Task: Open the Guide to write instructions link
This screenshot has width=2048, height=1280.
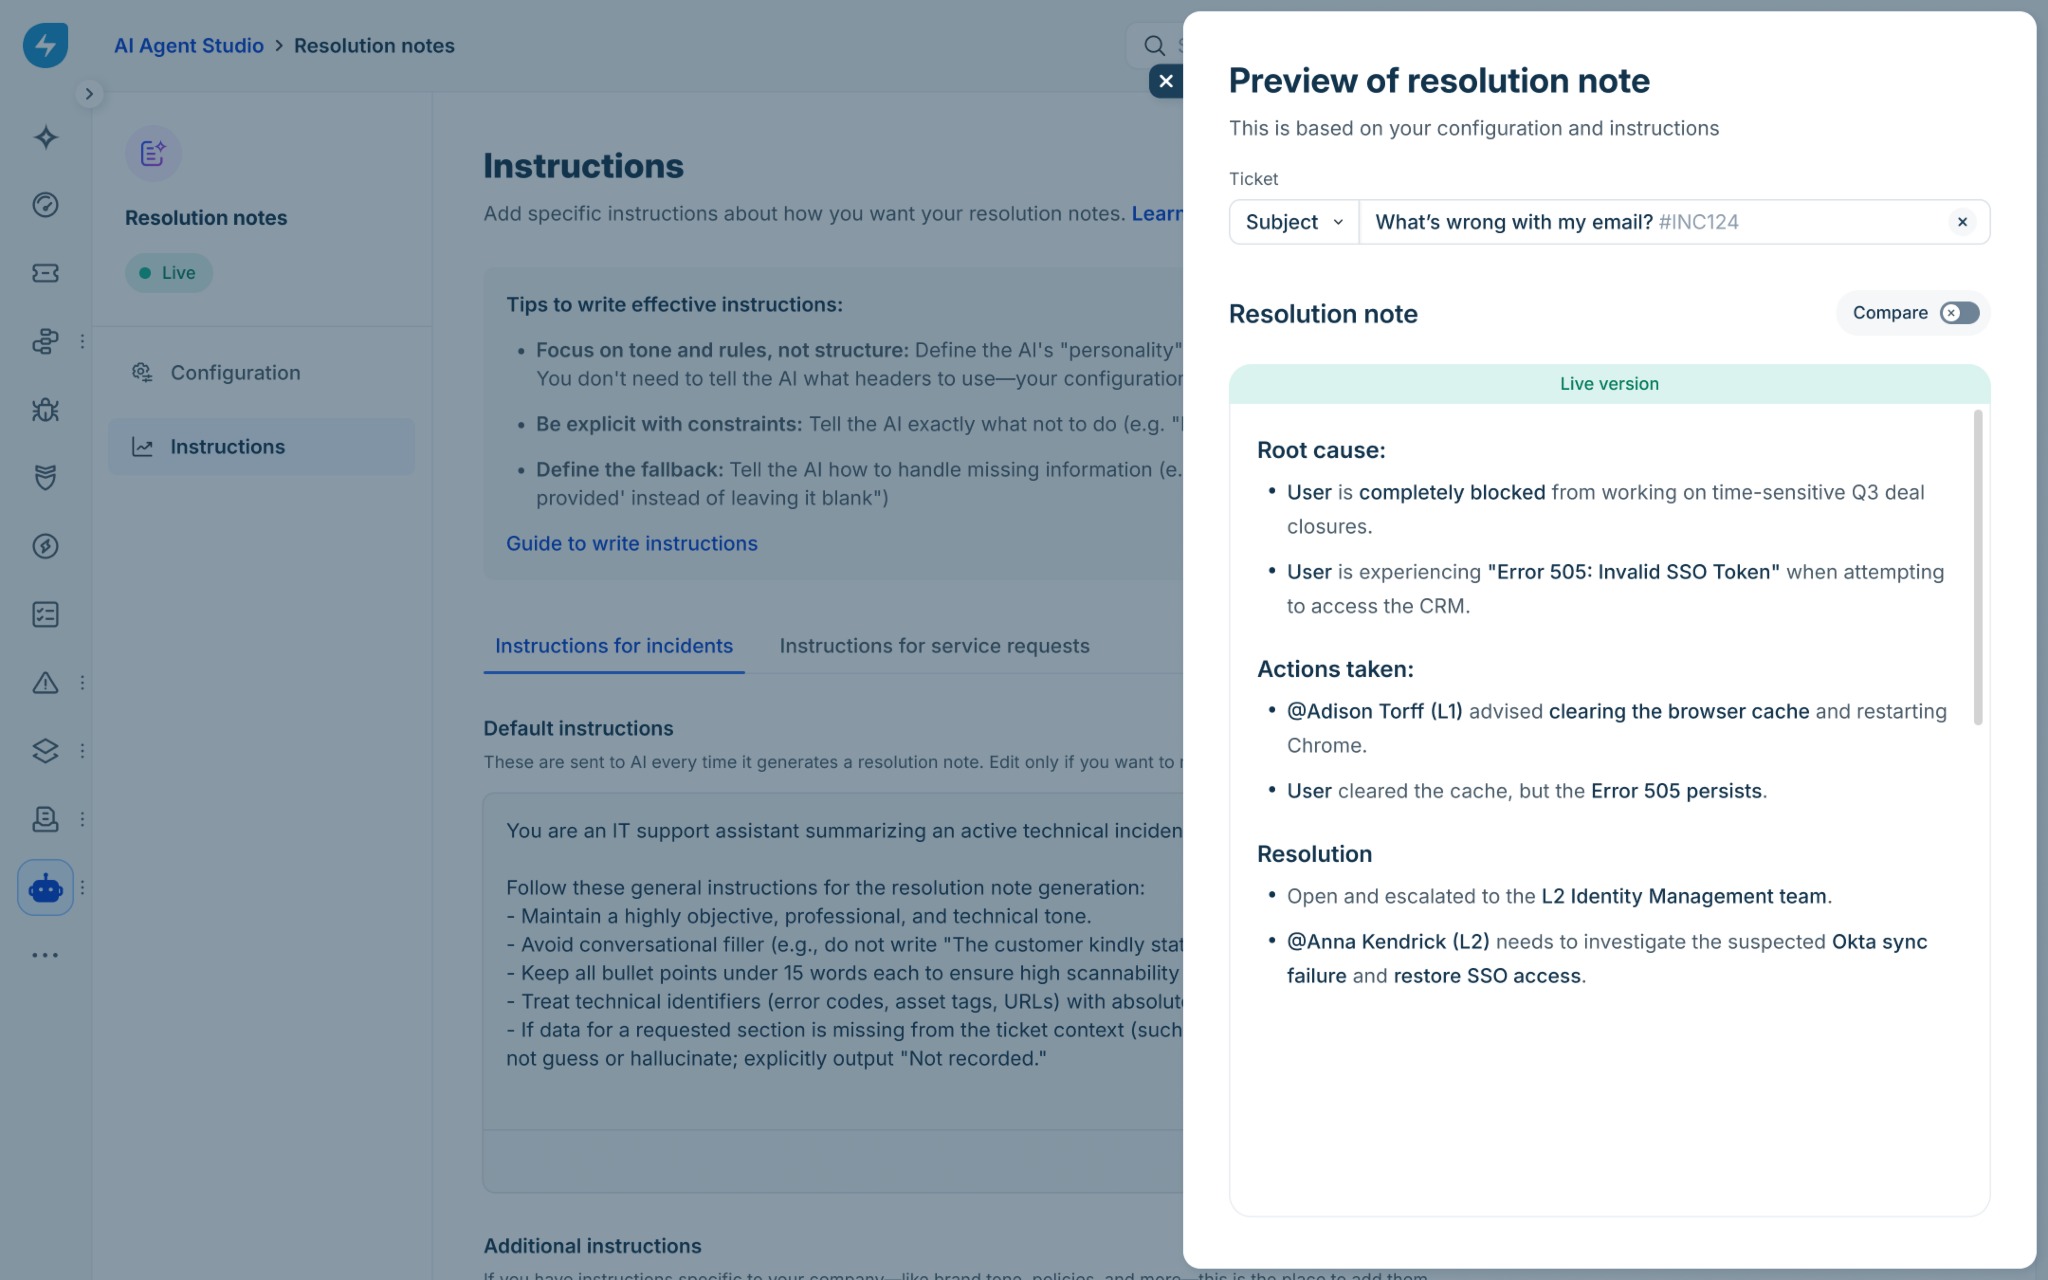Action: [x=632, y=543]
